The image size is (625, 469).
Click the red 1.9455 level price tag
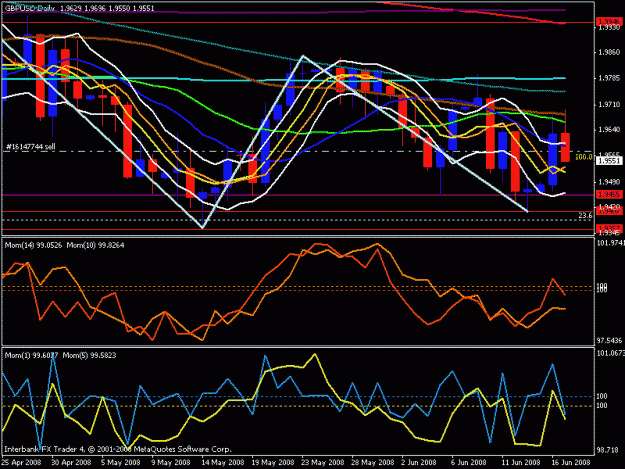[609, 194]
